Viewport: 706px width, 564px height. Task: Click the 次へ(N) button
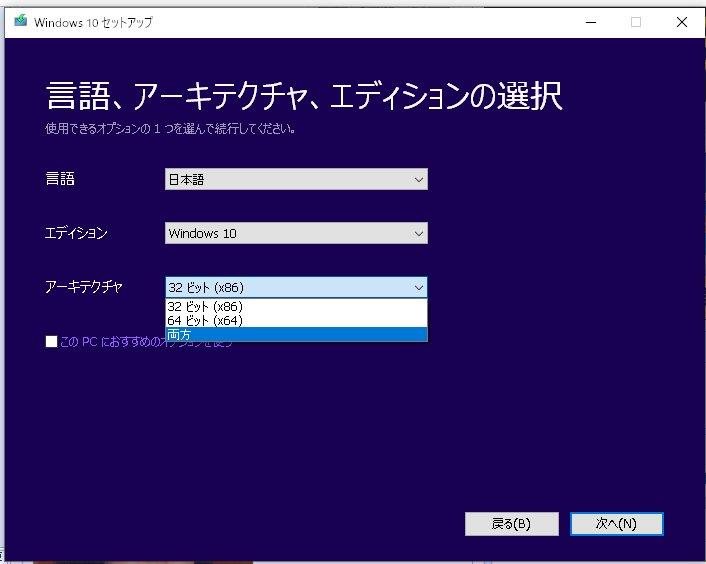(616, 523)
